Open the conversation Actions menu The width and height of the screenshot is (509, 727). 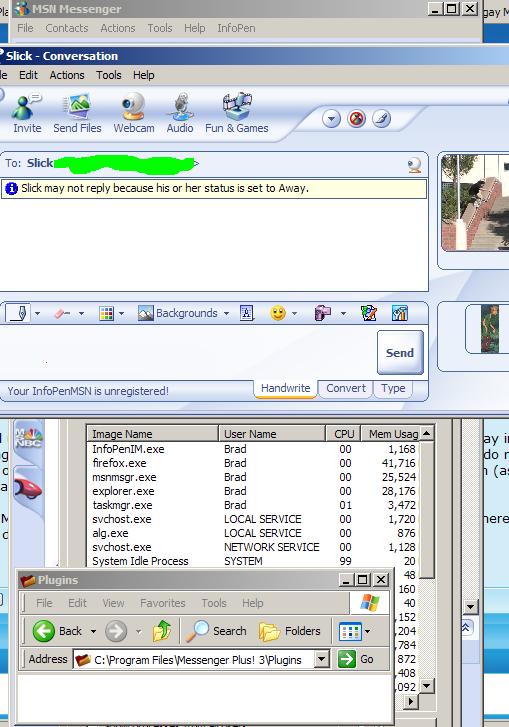[x=67, y=75]
